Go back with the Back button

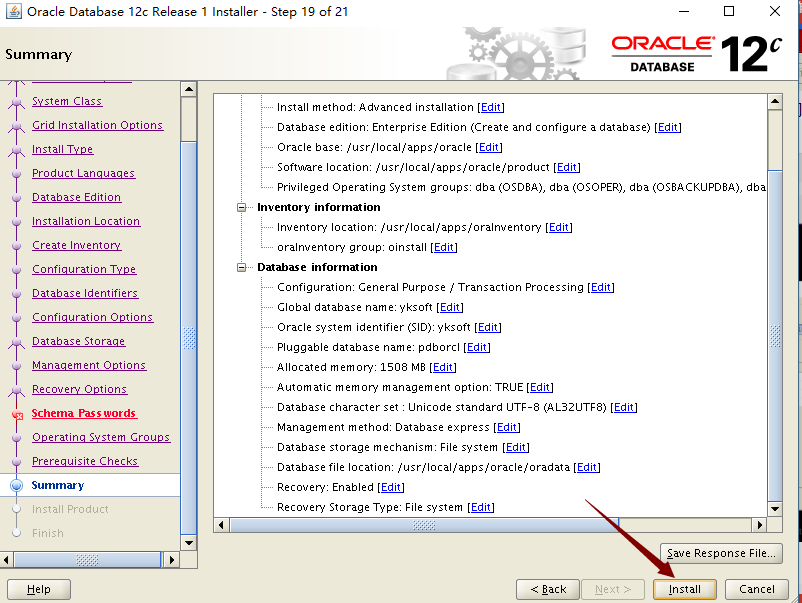click(x=548, y=589)
